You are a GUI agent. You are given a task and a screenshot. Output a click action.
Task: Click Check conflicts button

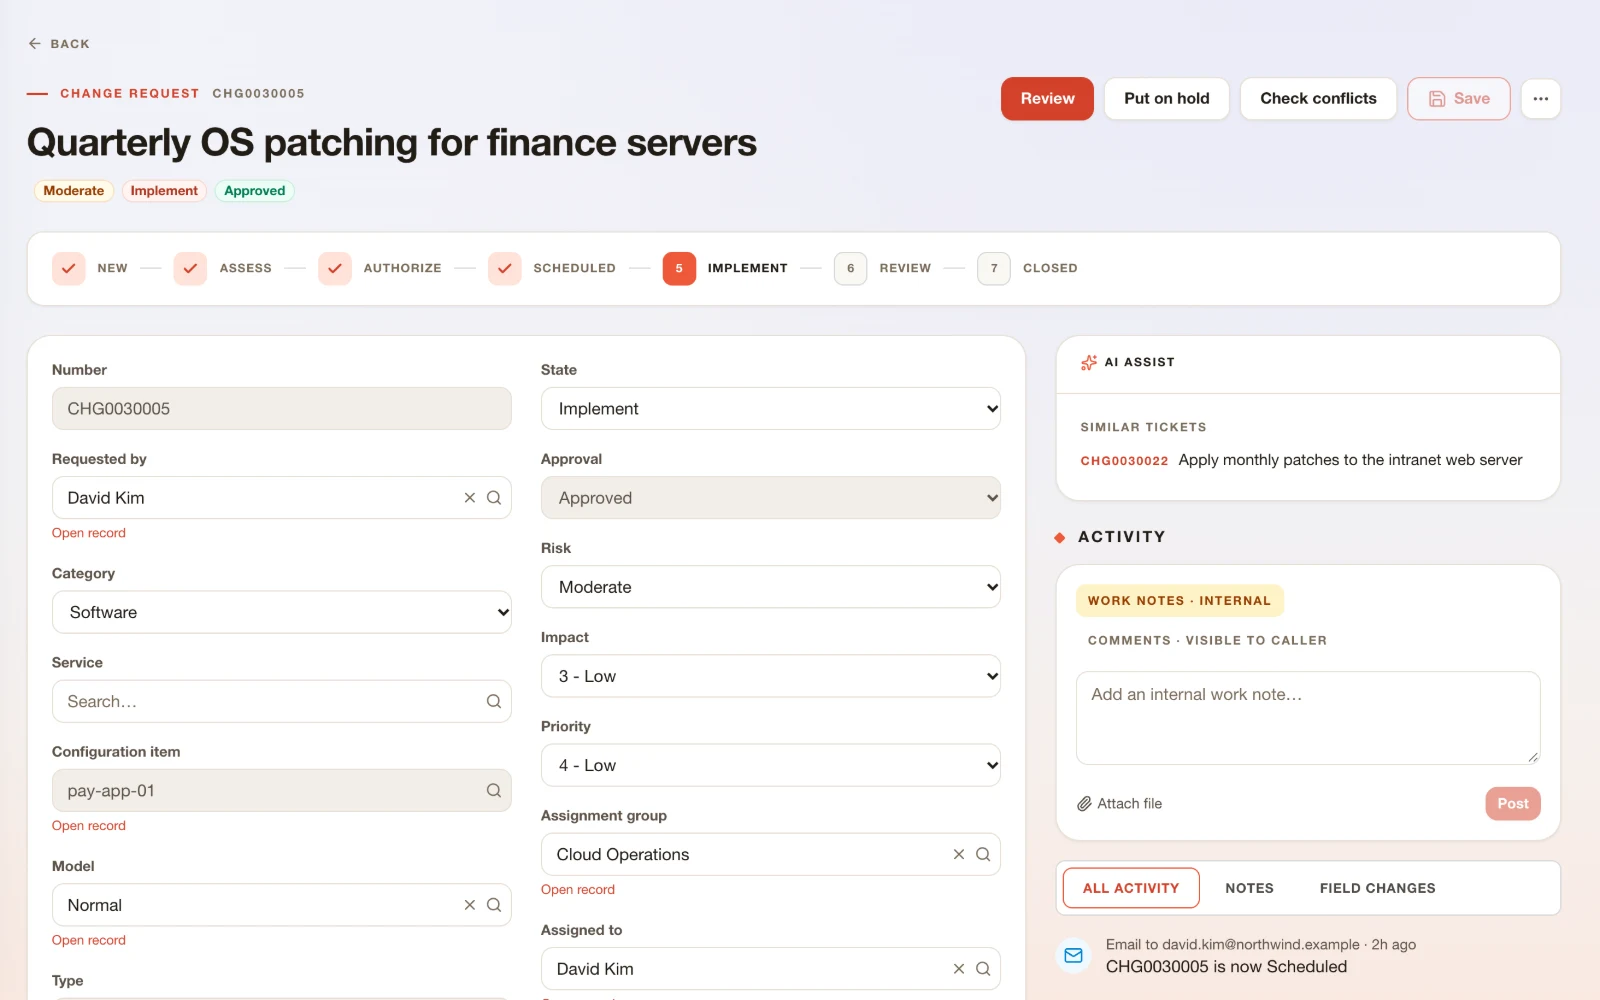[1318, 99]
